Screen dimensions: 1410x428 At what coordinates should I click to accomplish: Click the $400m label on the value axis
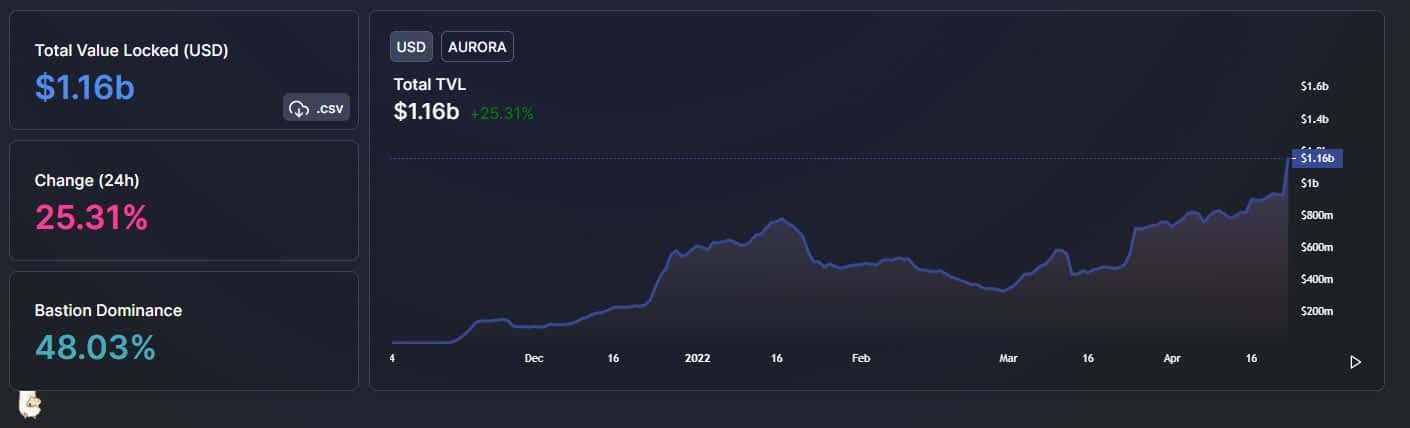[x=1315, y=279]
